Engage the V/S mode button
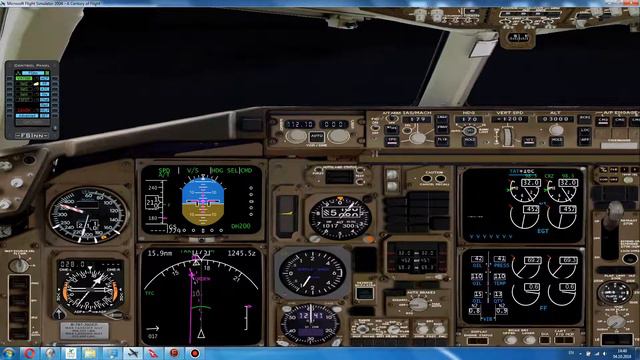Viewport: 640px width, 360px height. click(529, 141)
